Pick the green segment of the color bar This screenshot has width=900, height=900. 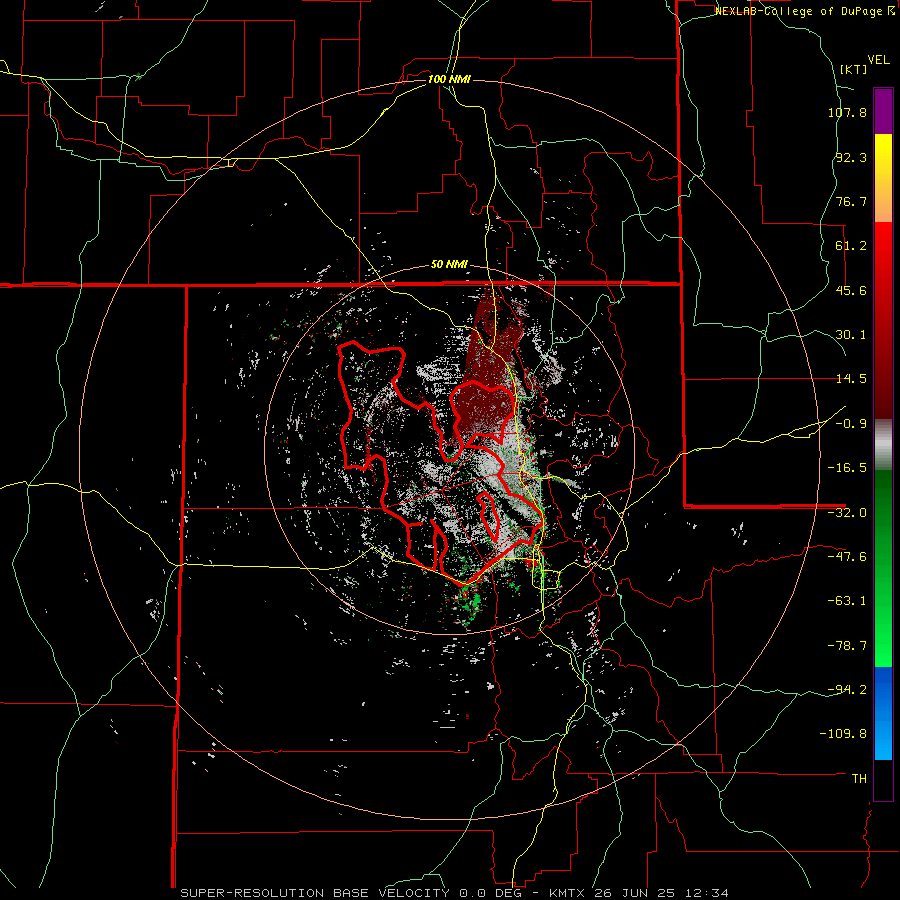click(x=883, y=568)
